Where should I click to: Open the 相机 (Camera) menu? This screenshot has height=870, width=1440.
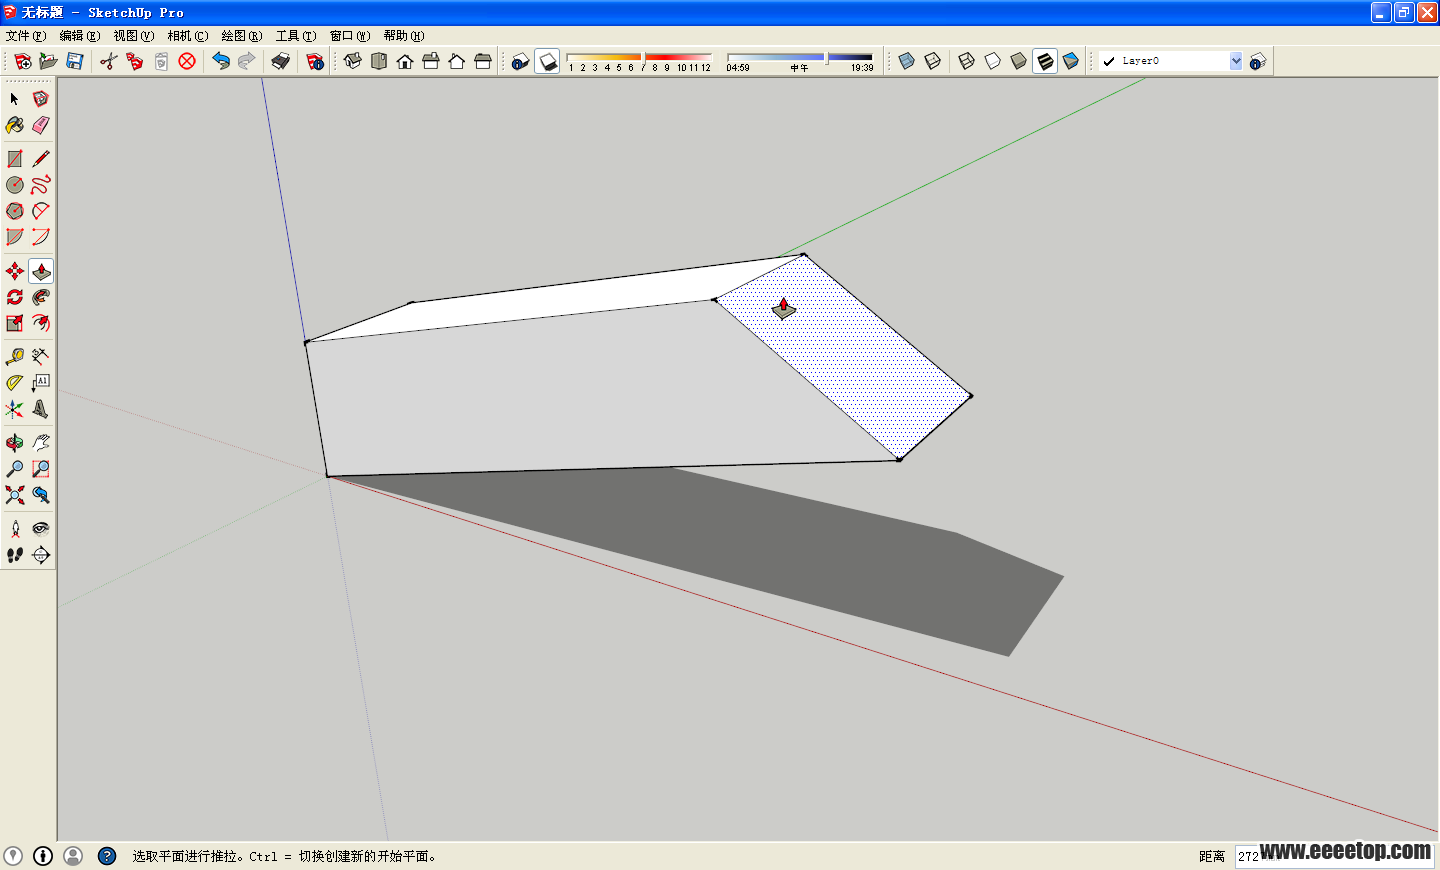click(x=188, y=36)
